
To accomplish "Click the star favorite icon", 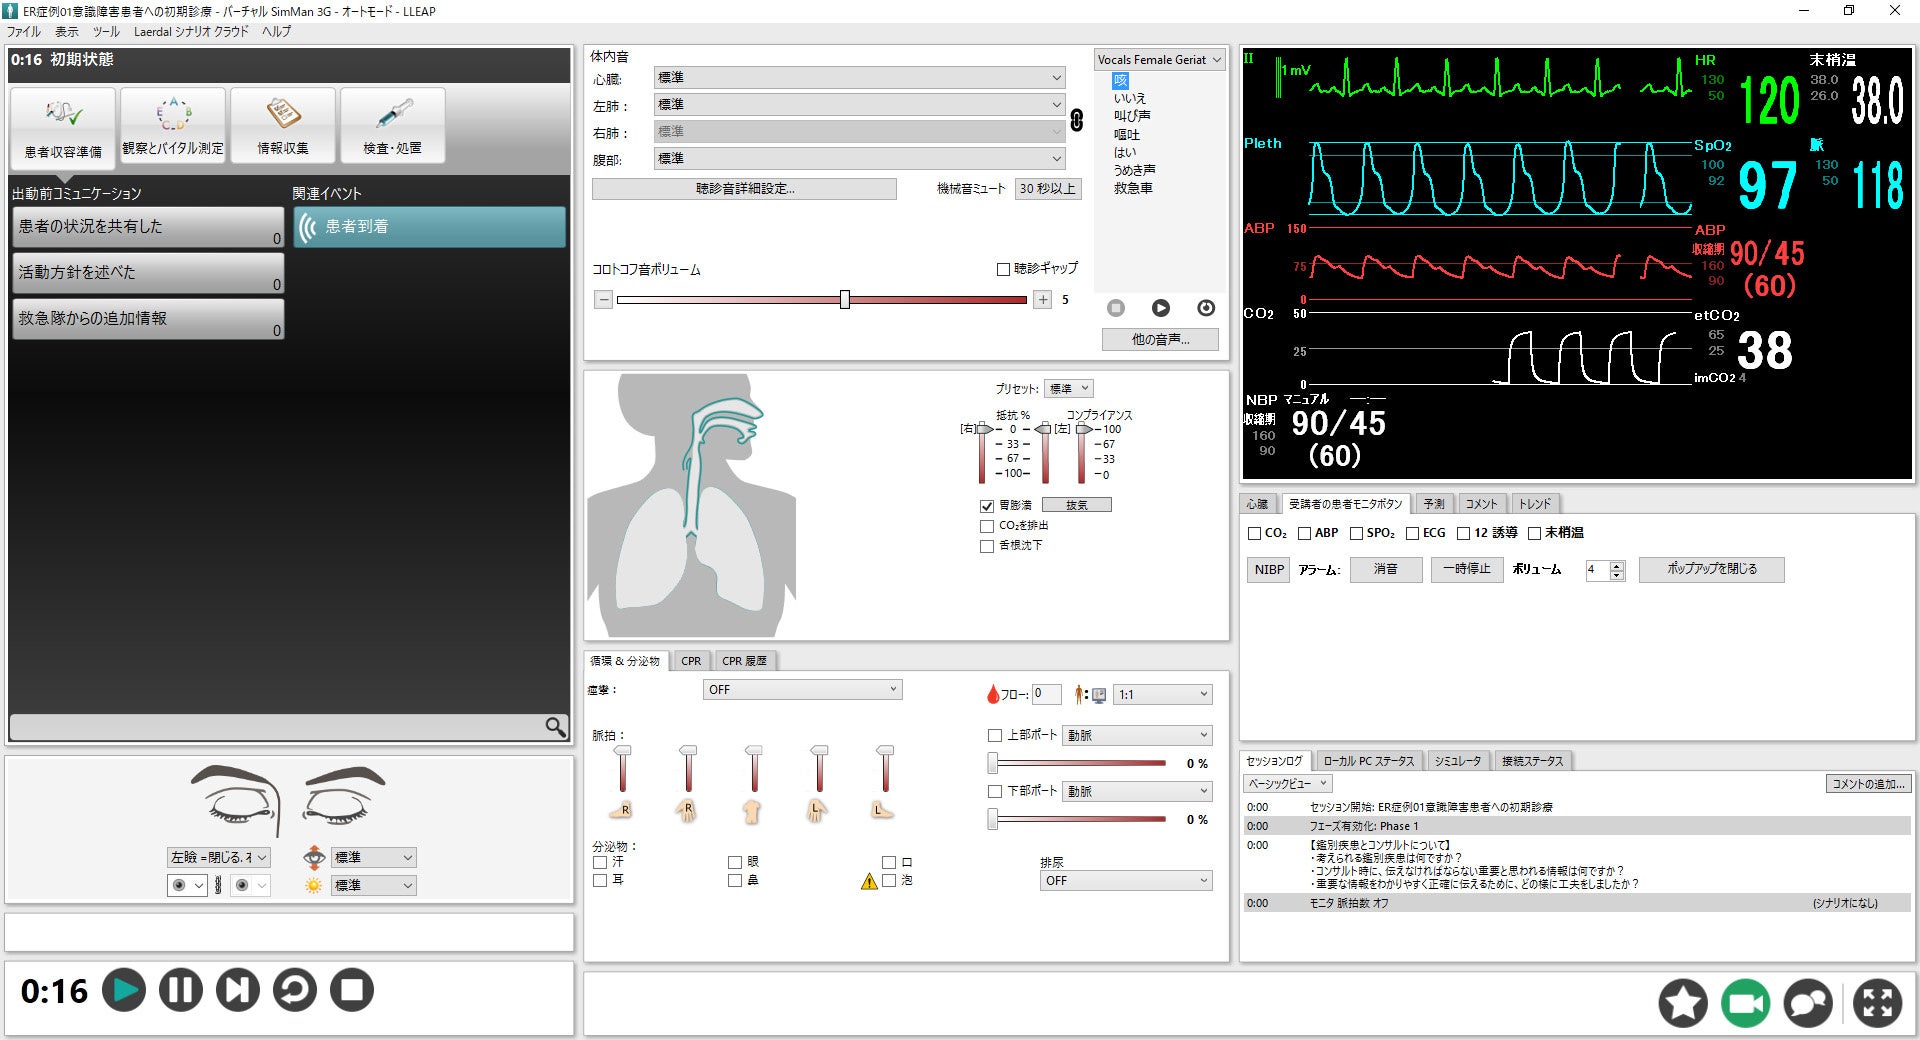I will 1683,1003.
